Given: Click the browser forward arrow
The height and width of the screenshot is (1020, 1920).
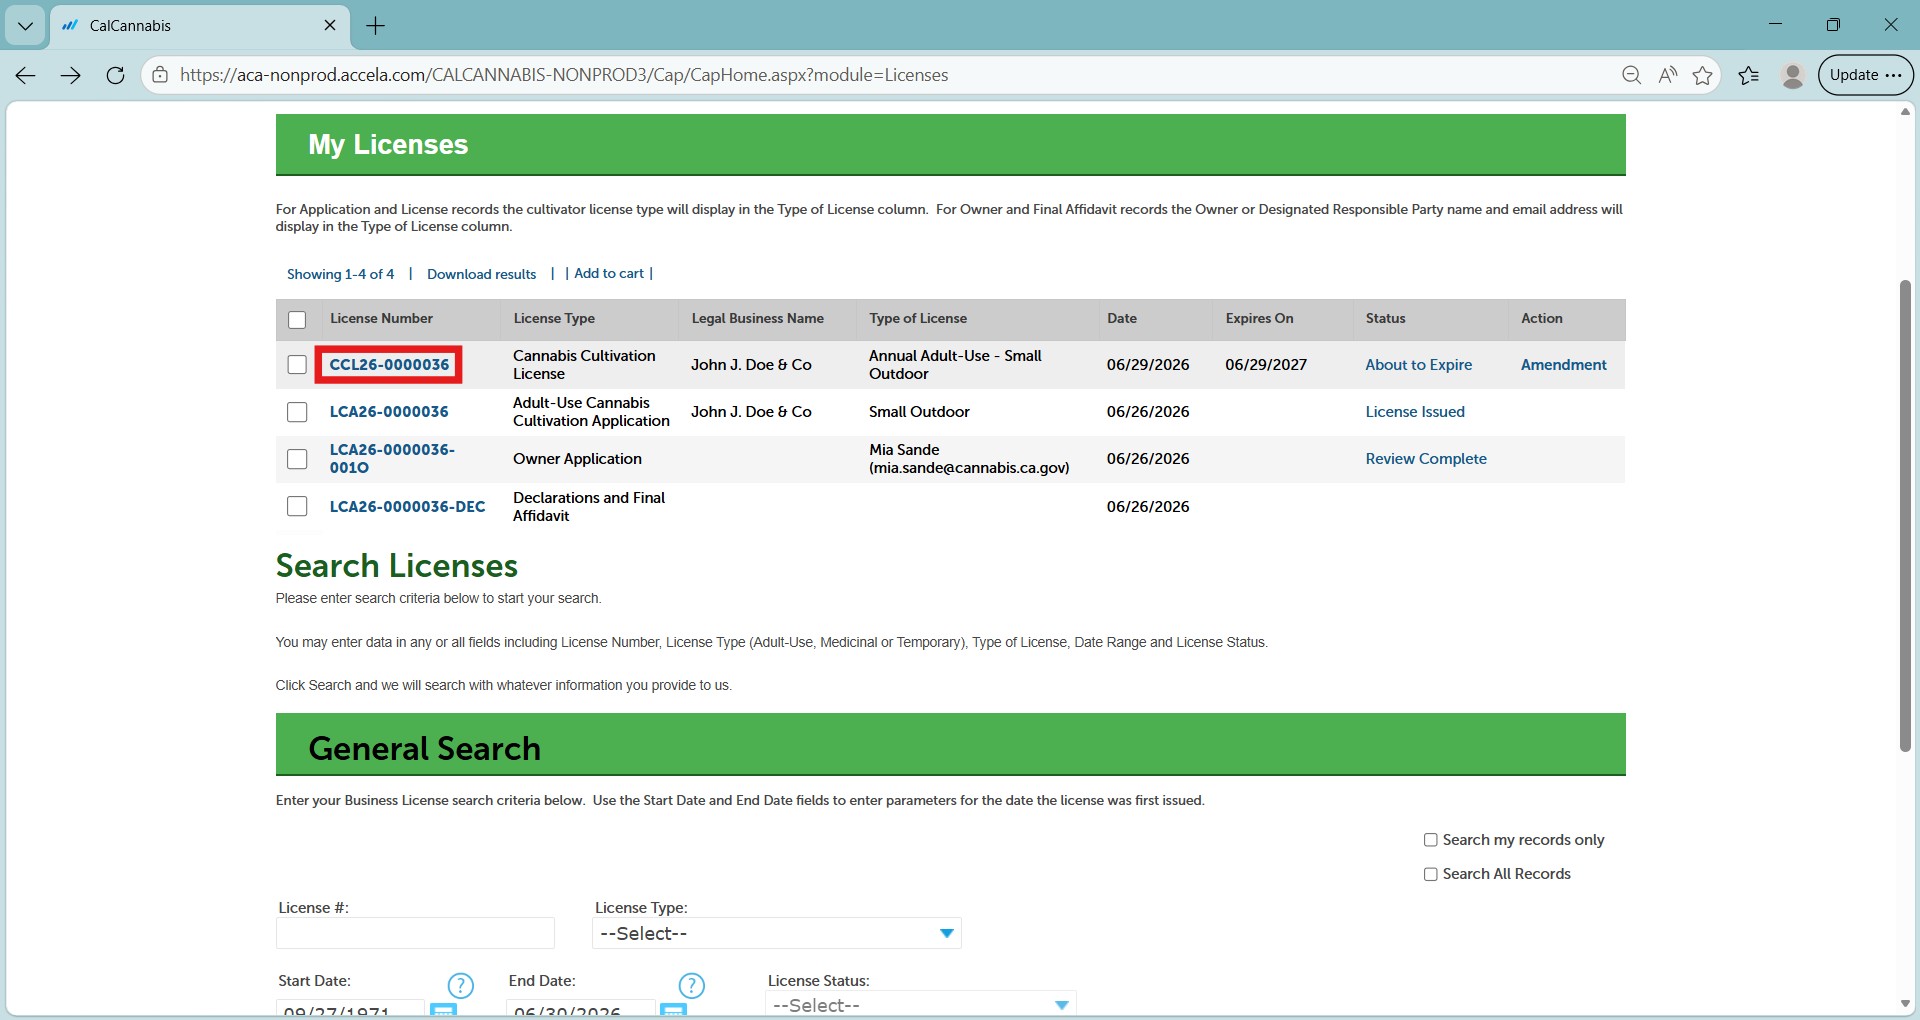Looking at the screenshot, I should pyautogui.click(x=70, y=75).
